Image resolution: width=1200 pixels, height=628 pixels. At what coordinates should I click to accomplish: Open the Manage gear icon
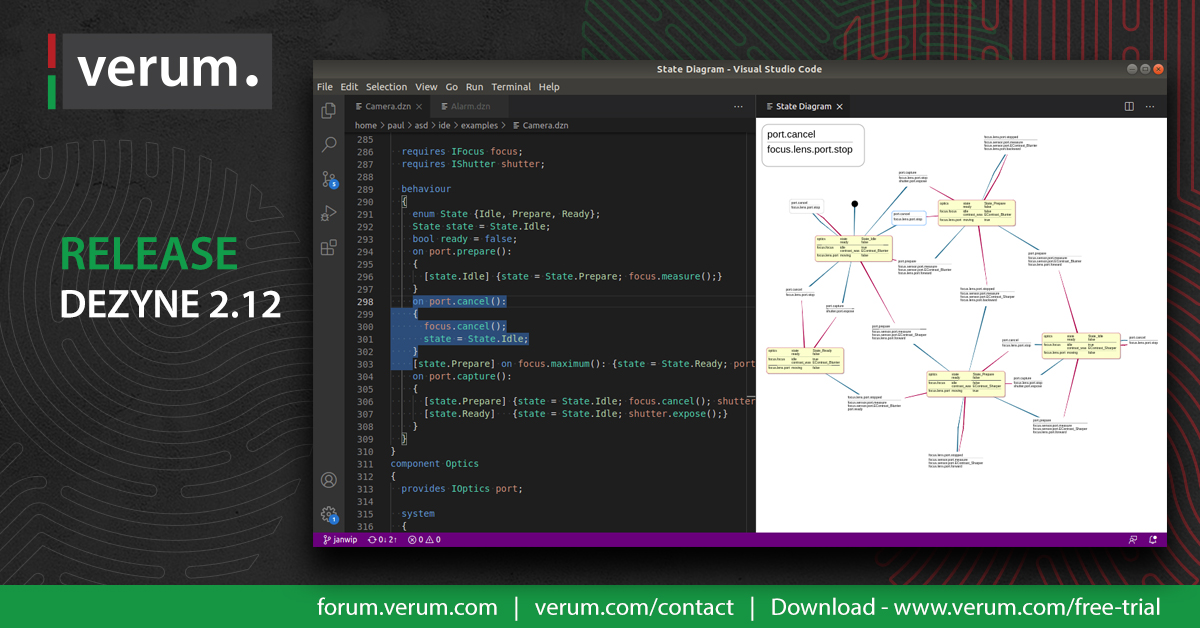pyautogui.click(x=328, y=515)
